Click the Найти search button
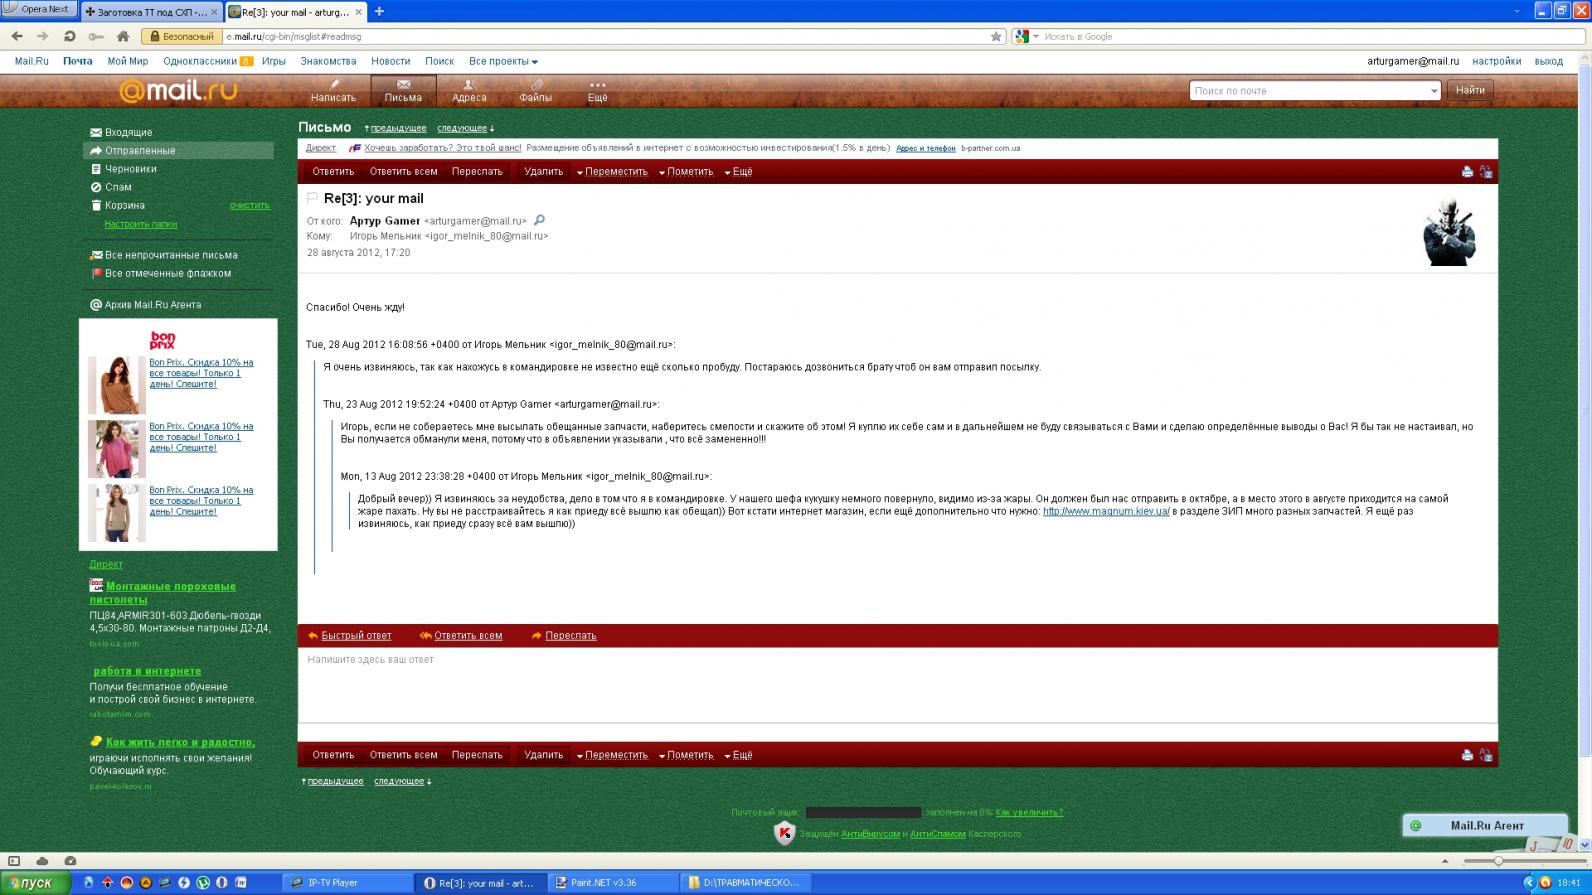Screen dimensions: 1592x895 point(1470,91)
